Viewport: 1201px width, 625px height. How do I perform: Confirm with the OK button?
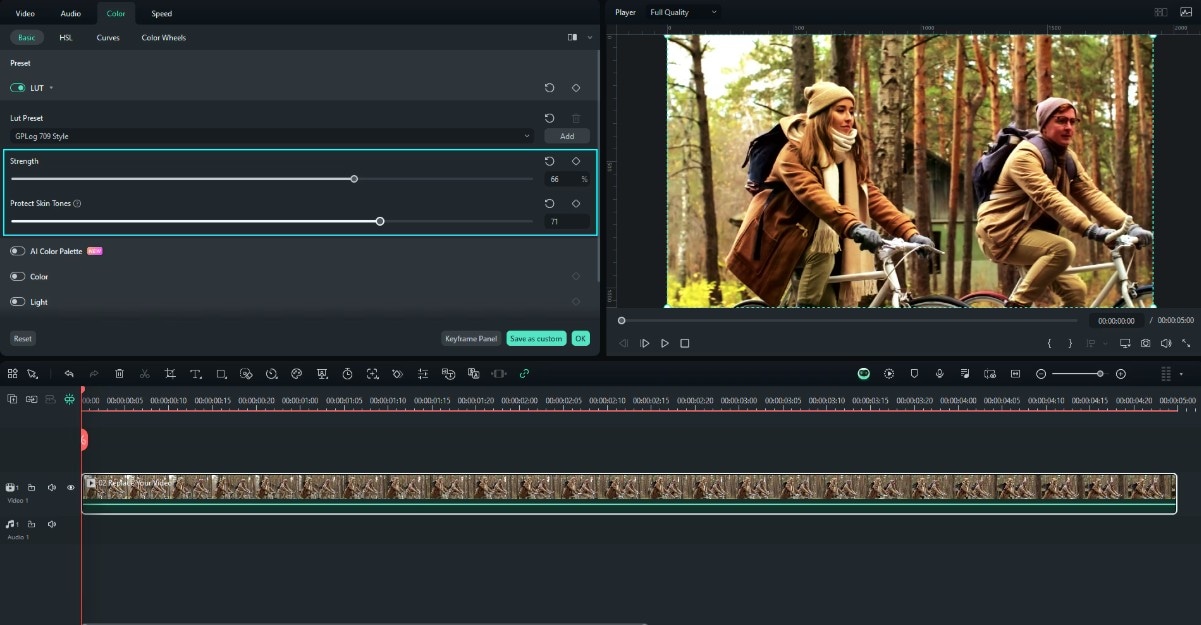pyautogui.click(x=581, y=339)
